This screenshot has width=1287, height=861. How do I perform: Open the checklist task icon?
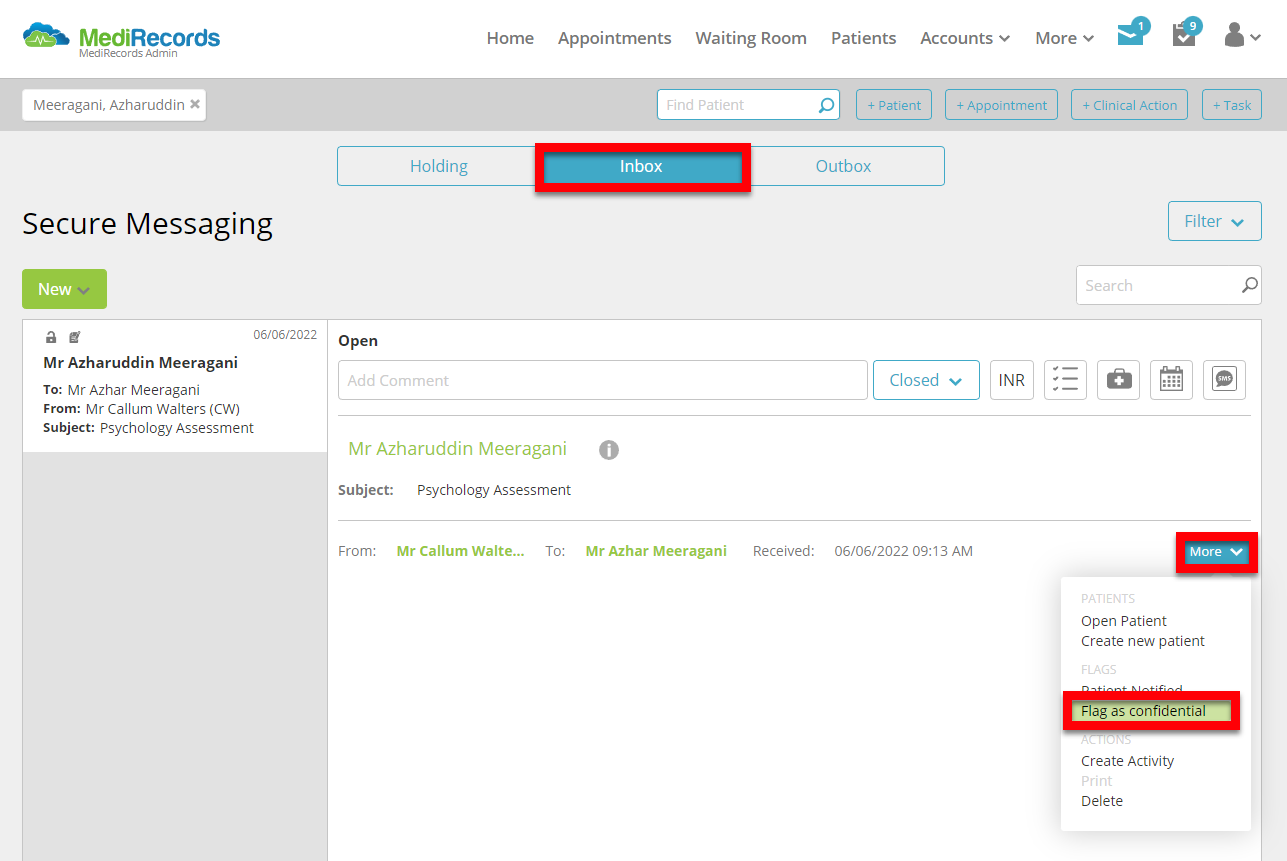coord(1066,380)
